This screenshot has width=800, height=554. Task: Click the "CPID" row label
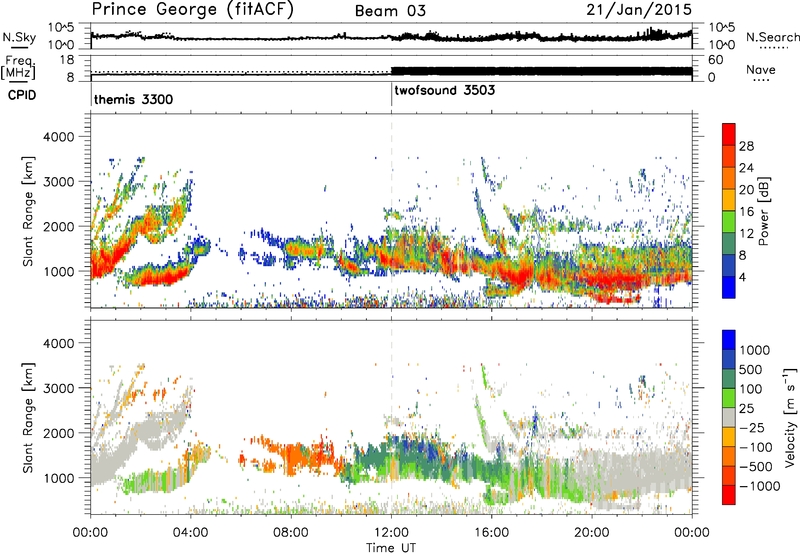(x=22, y=95)
